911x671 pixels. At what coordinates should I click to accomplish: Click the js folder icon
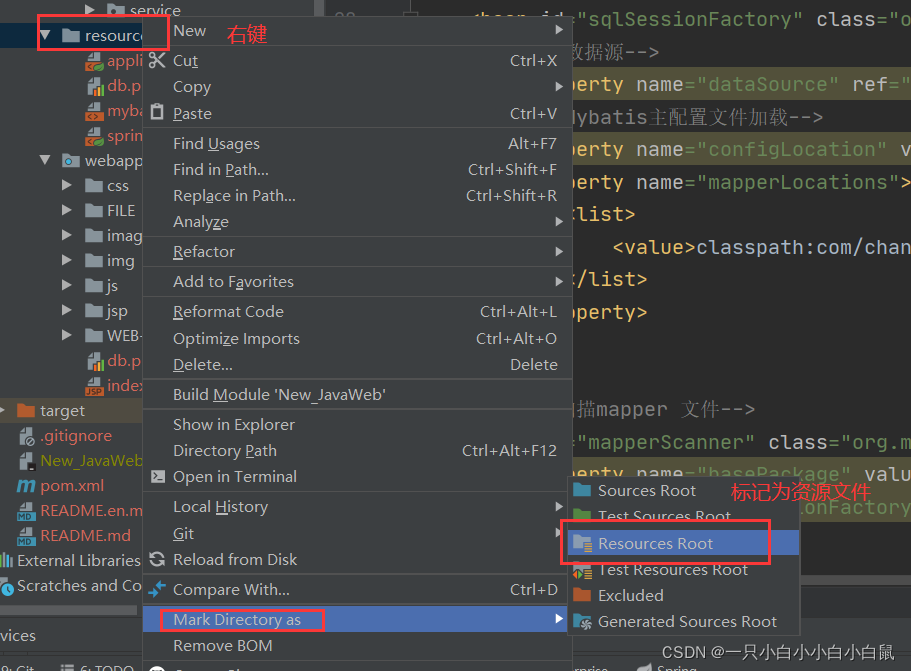94,285
